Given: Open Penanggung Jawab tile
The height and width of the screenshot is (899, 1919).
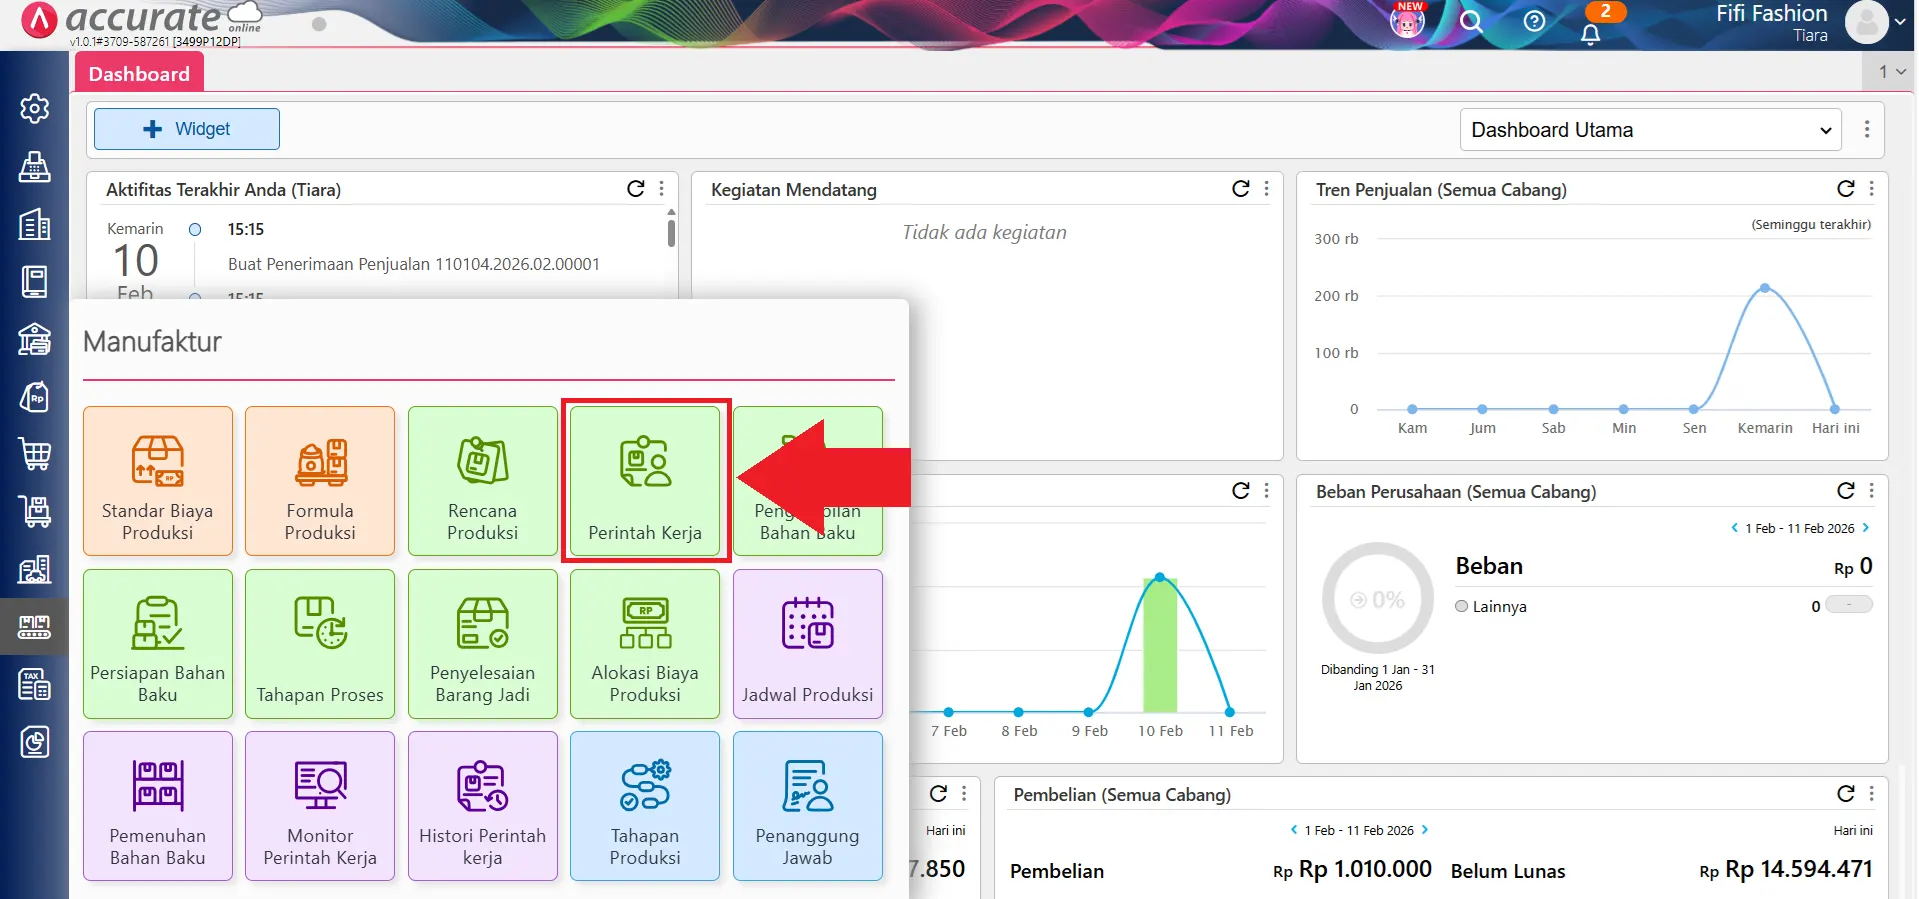Looking at the screenshot, I should [807, 806].
